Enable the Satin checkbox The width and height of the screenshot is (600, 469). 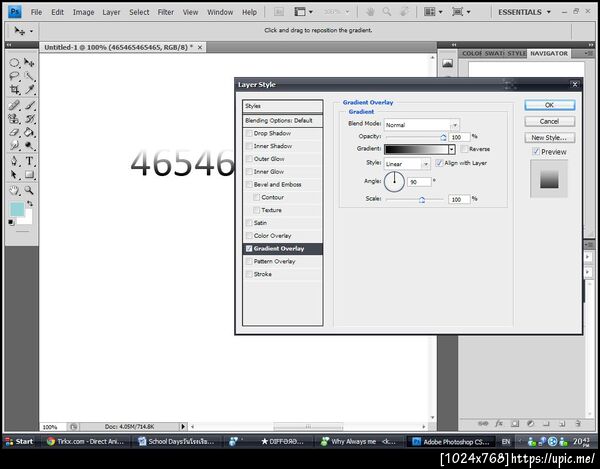coord(249,223)
